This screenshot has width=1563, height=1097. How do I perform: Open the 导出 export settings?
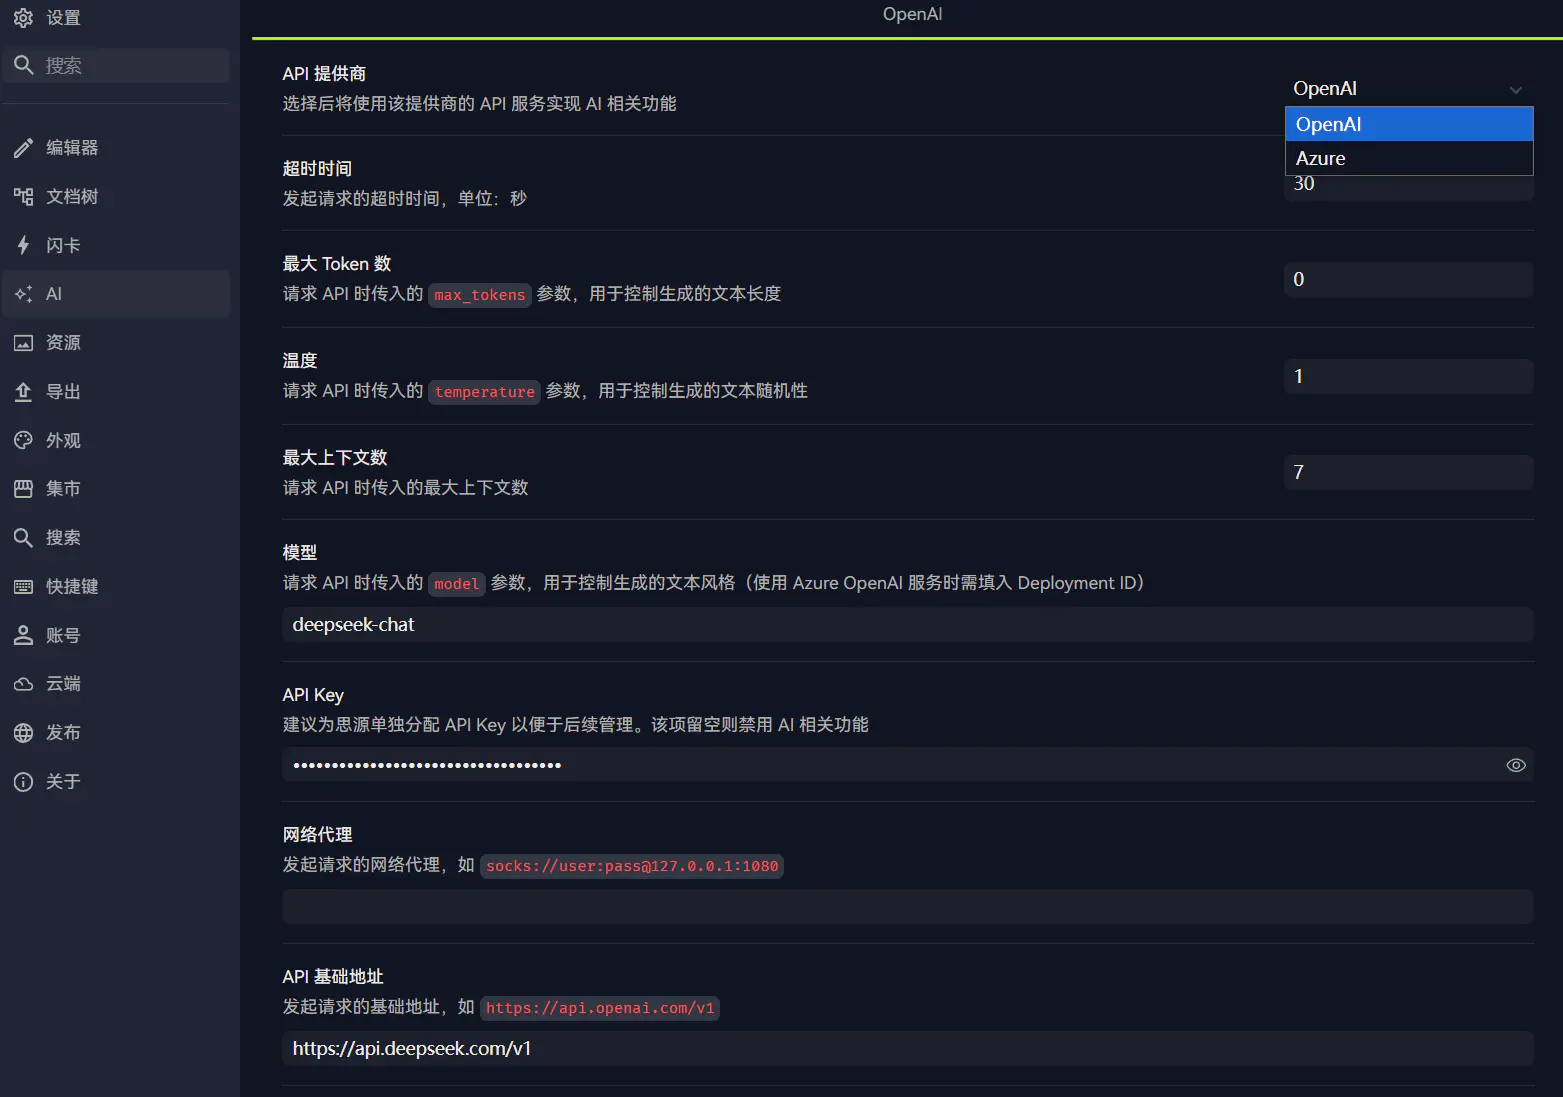click(62, 391)
